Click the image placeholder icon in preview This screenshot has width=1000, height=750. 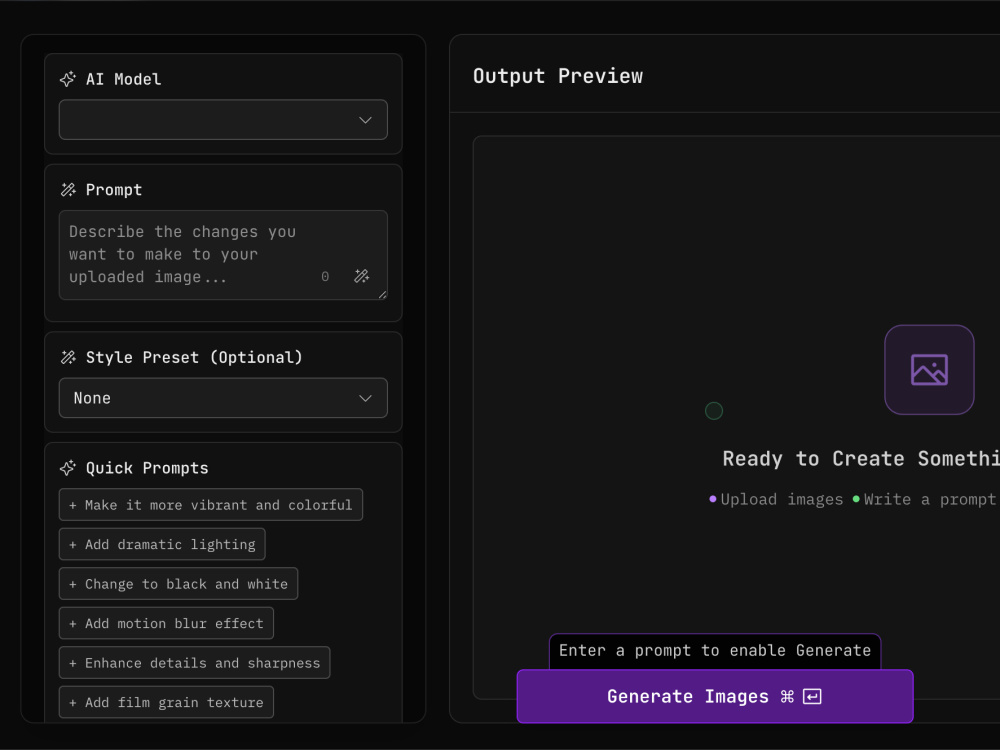pyautogui.click(x=929, y=370)
